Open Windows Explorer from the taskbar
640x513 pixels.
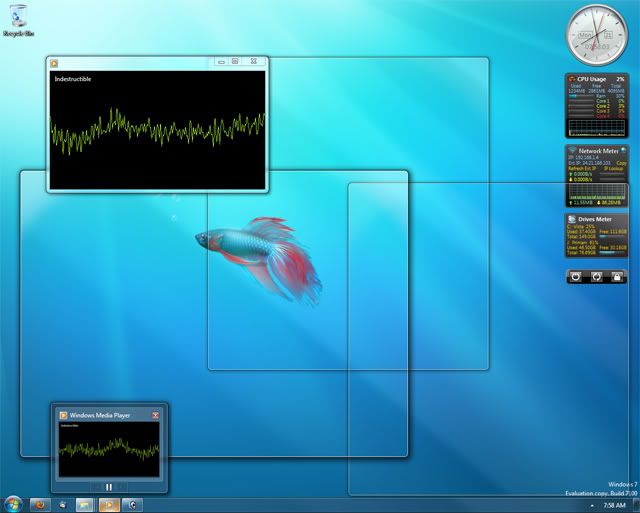pos(86,505)
